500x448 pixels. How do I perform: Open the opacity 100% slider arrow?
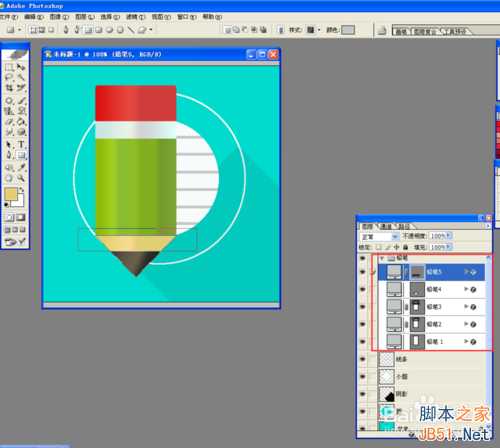tap(449, 236)
